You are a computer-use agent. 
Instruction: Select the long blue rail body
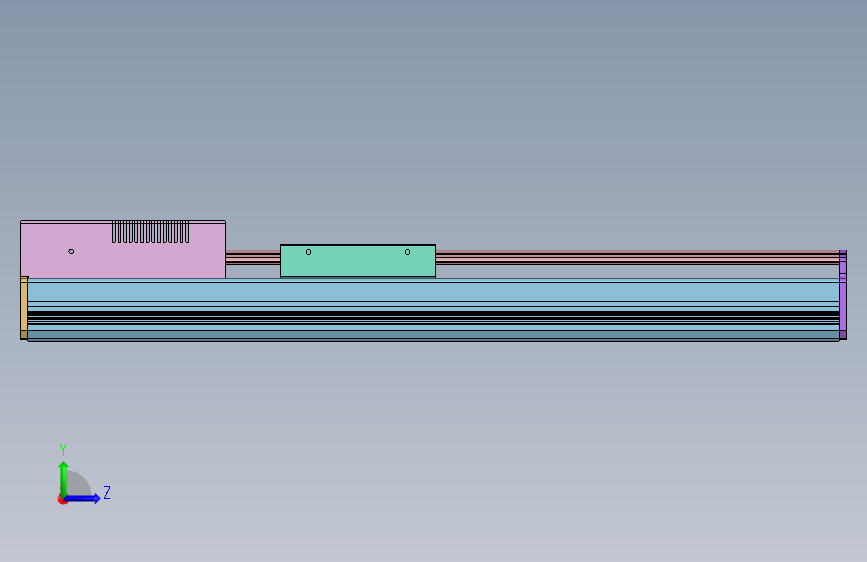pyautogui.click(x=434, y=310)
